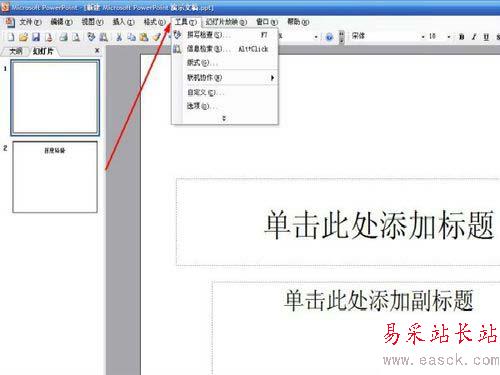This screenshot has height=375, width=500.
Task: Click the New presentation toolbar icon
Action: [11, 37]
